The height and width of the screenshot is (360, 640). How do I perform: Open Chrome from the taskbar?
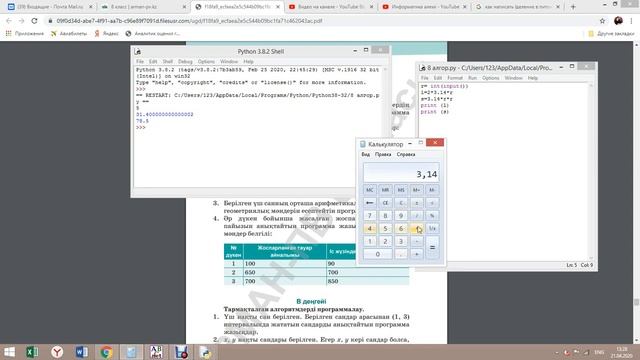(x=106, y=352)
